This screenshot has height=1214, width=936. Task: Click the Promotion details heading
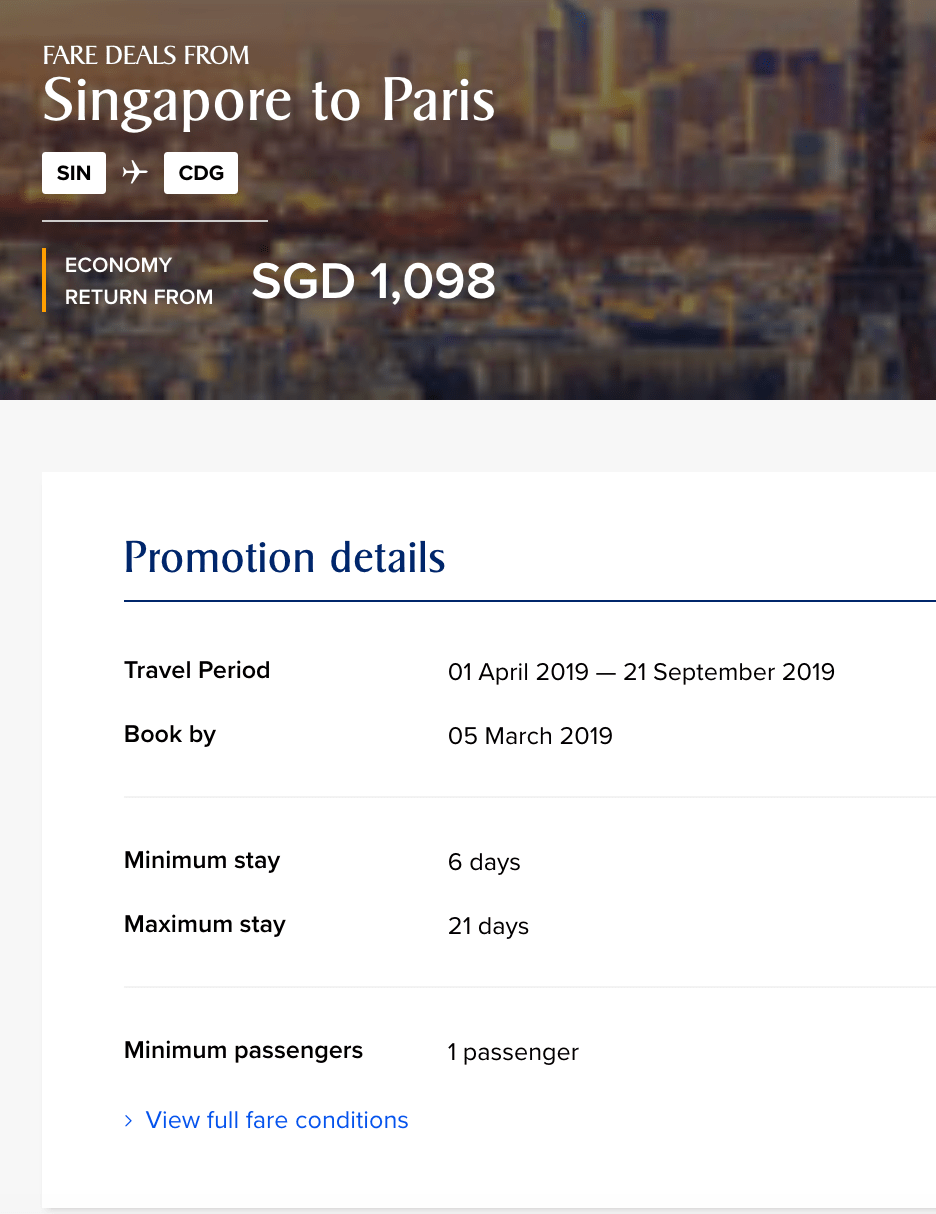[284, 557]
